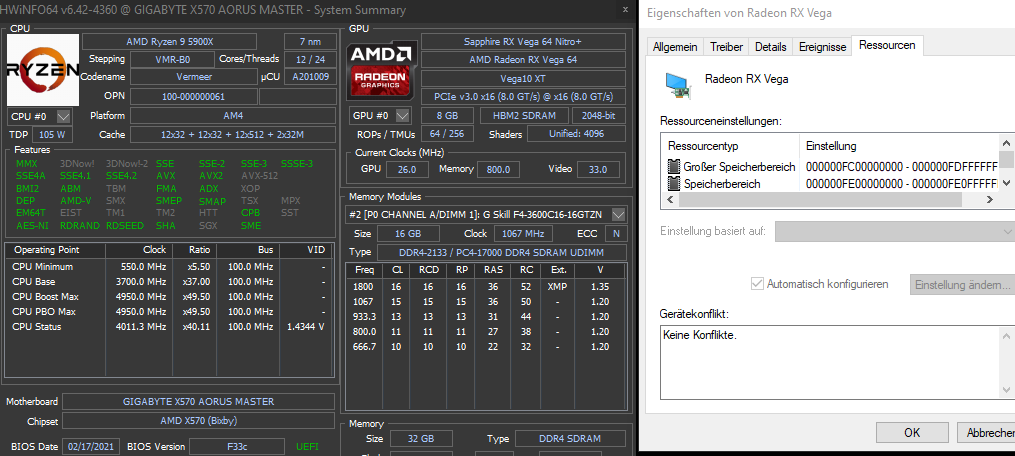Close the HWiNFO64 System Summary window
Viewport: 1015px width, 456px height.
[625, 10]
